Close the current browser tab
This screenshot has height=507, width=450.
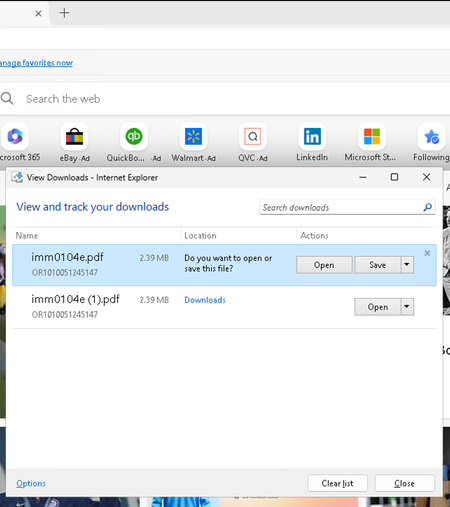[38, 13]
